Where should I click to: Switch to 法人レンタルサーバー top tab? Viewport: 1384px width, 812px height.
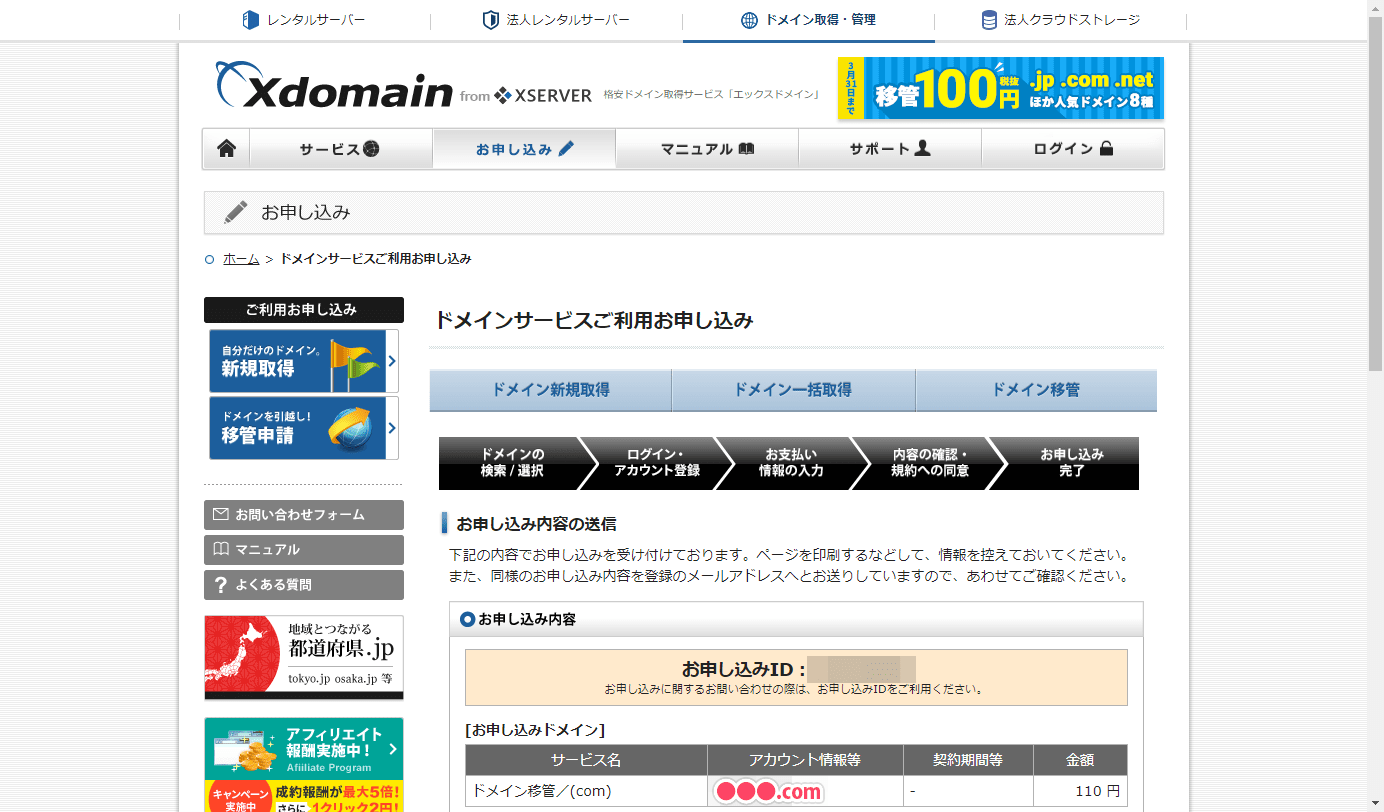coord(556,20)
